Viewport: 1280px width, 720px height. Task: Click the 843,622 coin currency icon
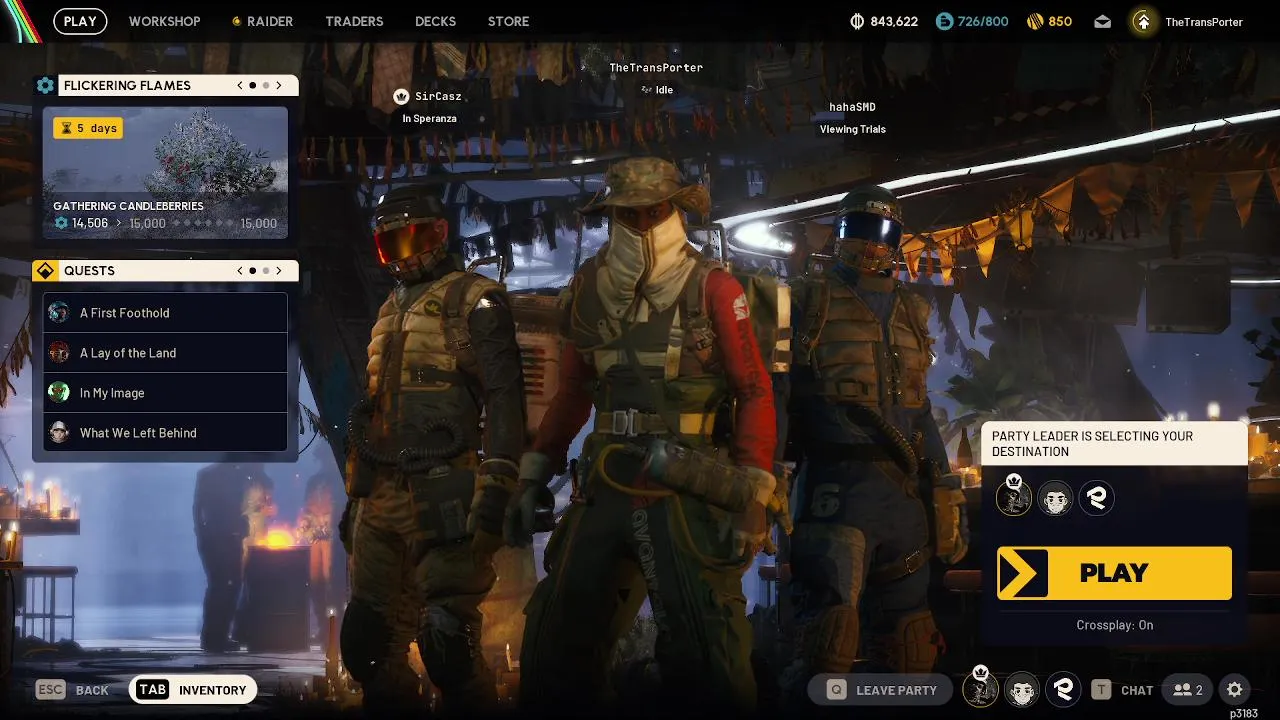[x=857, y=21]
